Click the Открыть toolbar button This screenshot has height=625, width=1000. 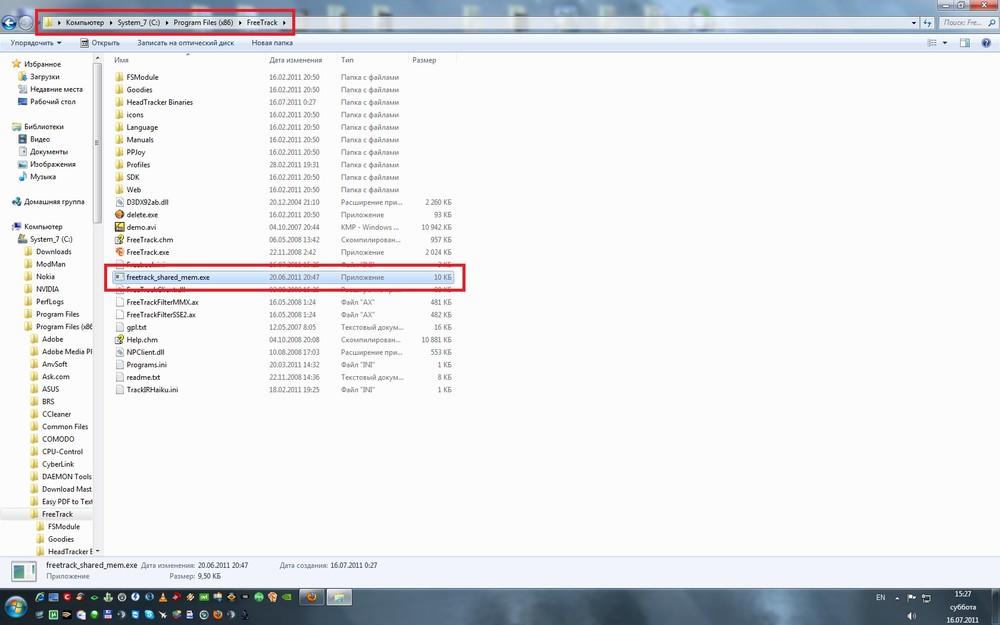(x=100, y=43)
